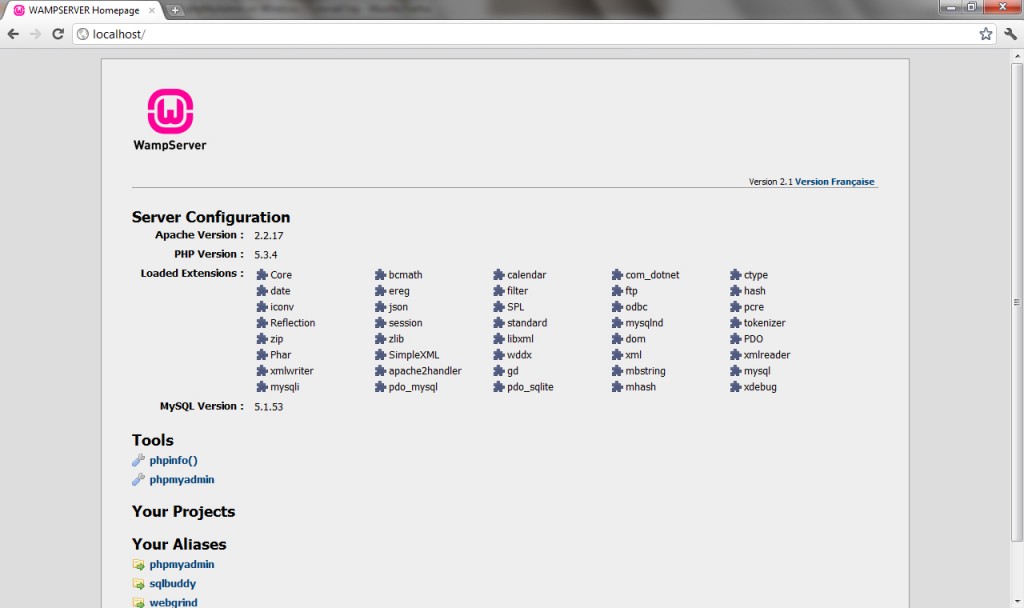The width and height of the screenshot is (1024, 608).
Task: Click the Server Configuration heading
Action: (211, 217)
